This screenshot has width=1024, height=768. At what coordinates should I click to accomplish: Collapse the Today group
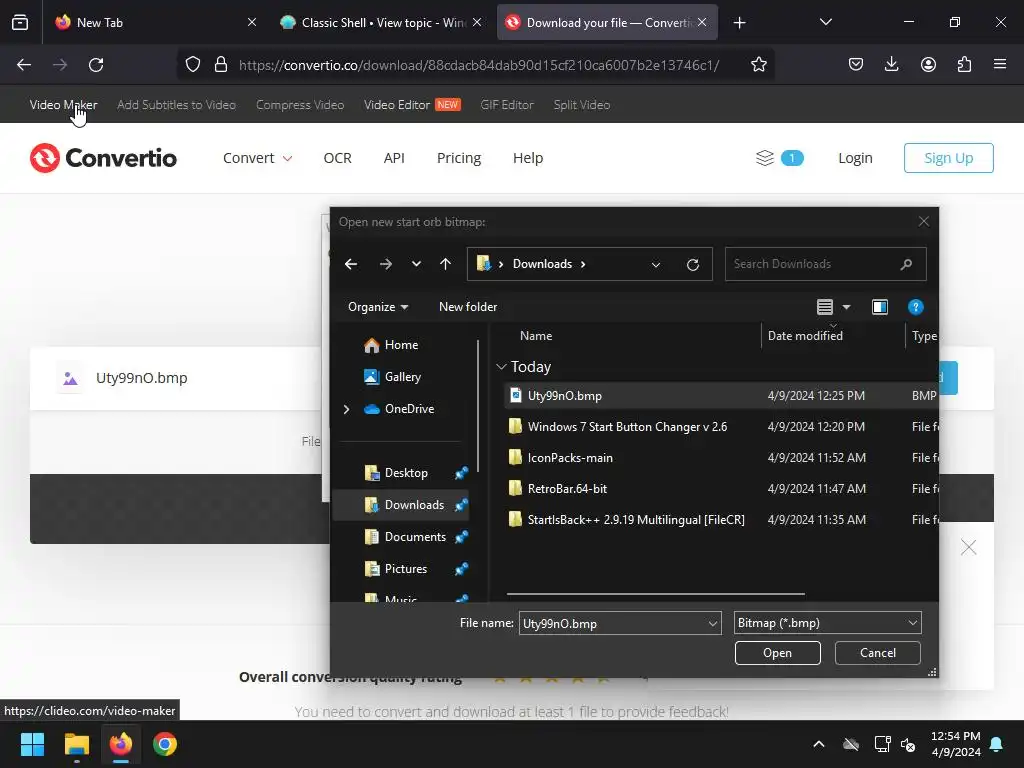501,367
